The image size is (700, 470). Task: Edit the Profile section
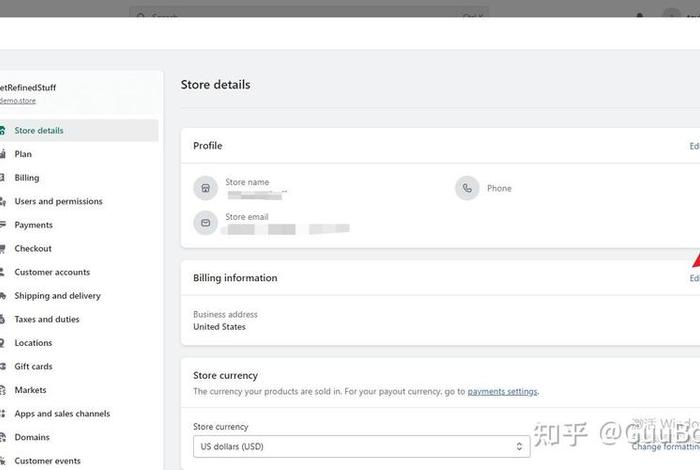(x=695, y=146)
